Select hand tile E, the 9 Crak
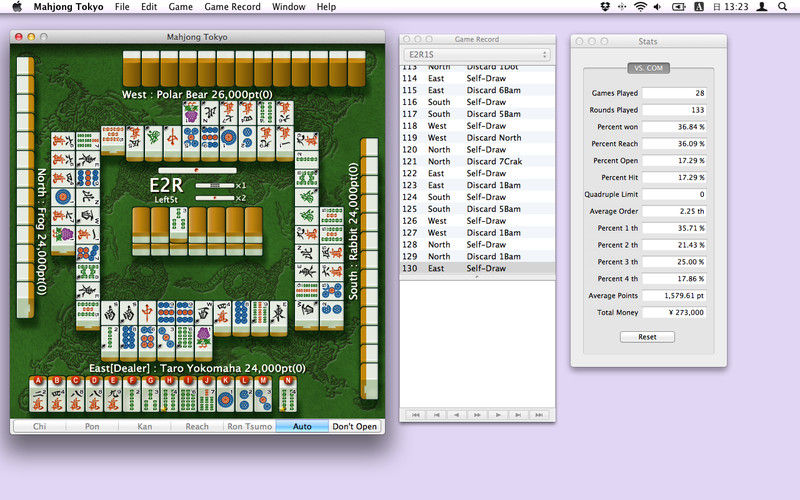This screenshot has height=500, width=800. (113, 396)
